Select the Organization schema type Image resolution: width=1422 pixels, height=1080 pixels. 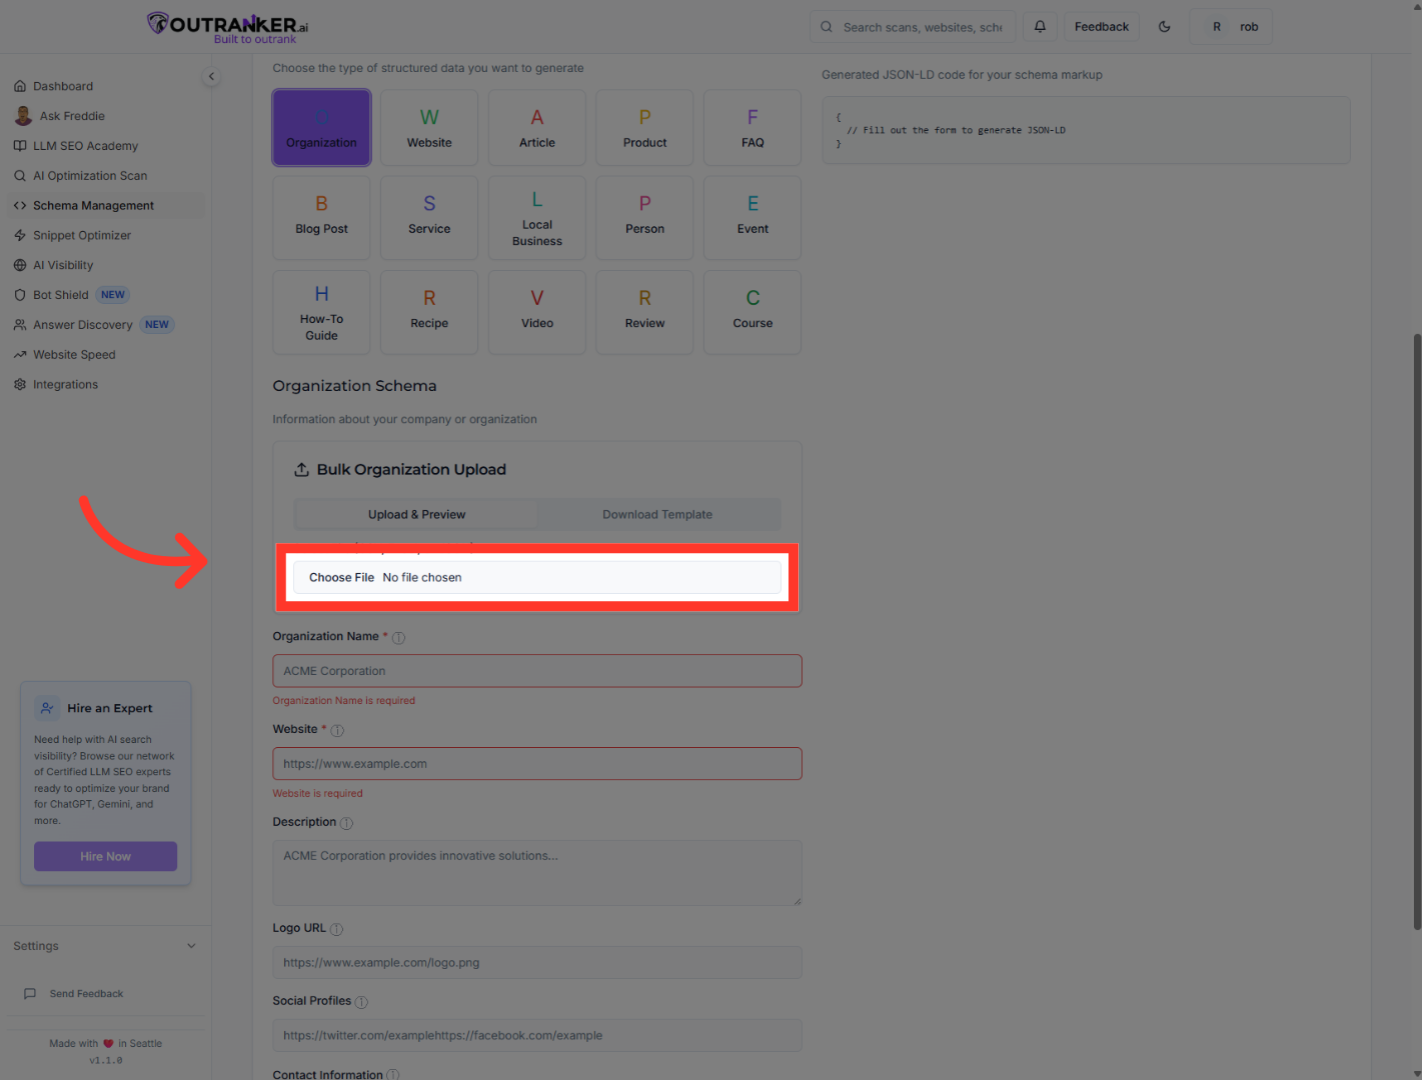321,127
